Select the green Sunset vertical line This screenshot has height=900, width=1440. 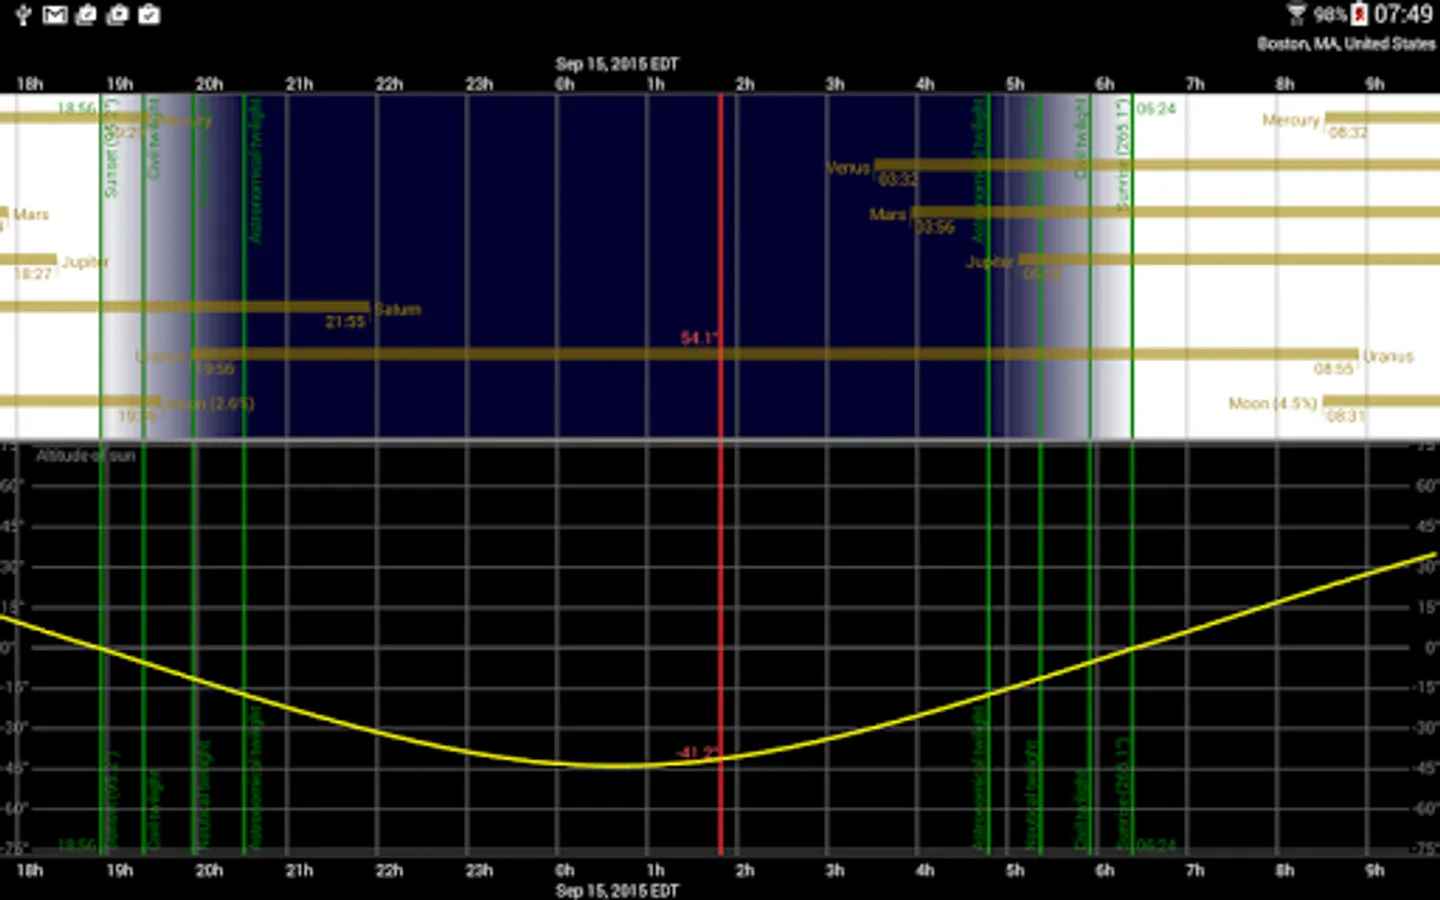pyautogui.click(x=100, y=475)
